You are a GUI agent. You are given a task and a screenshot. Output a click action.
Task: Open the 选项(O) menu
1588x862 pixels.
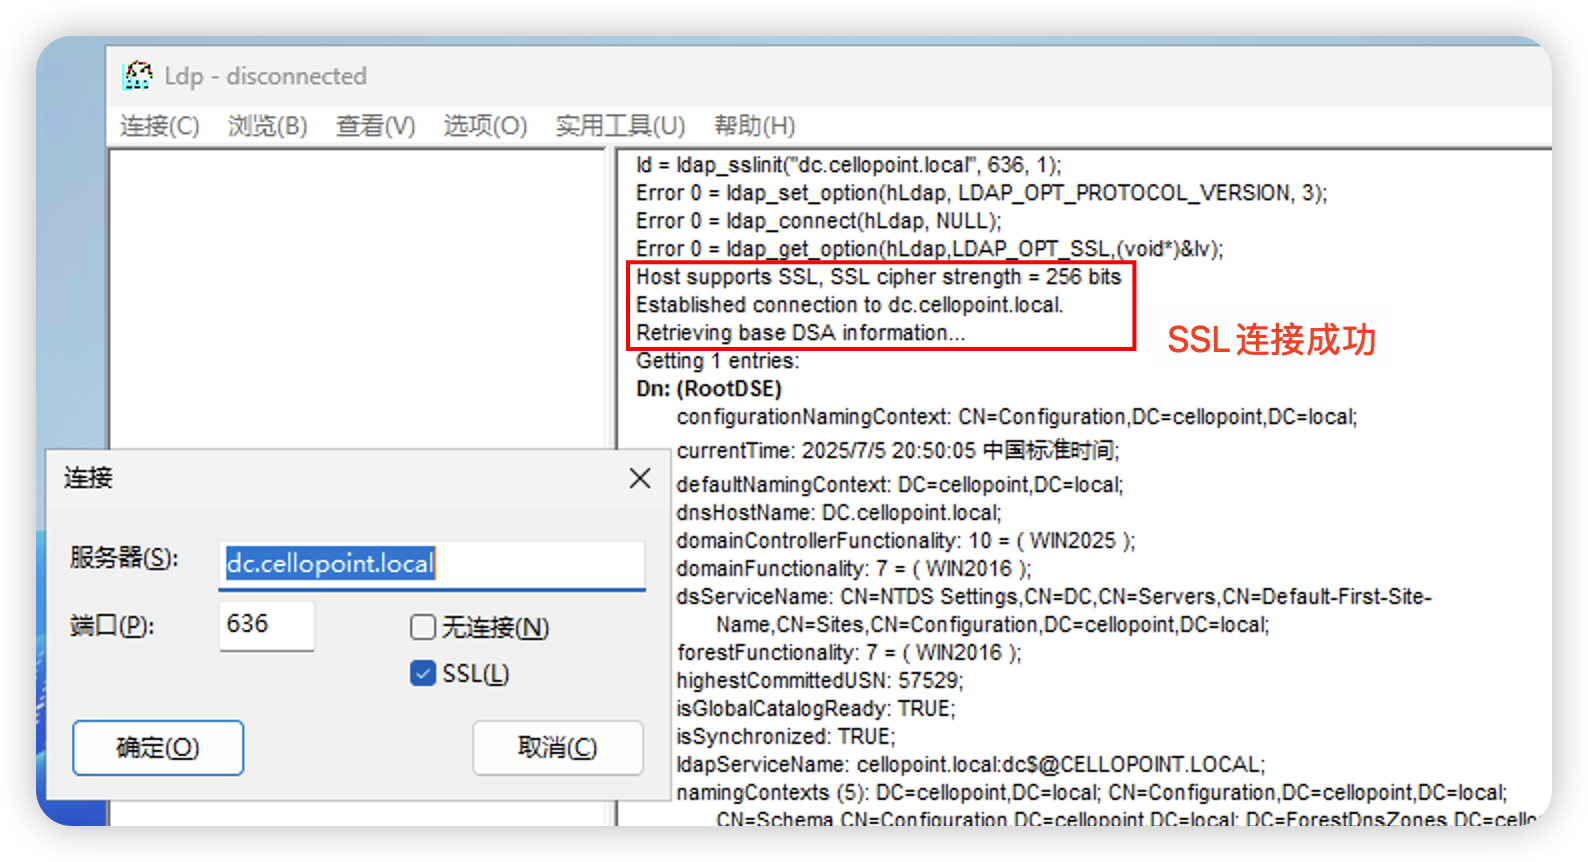485,126
